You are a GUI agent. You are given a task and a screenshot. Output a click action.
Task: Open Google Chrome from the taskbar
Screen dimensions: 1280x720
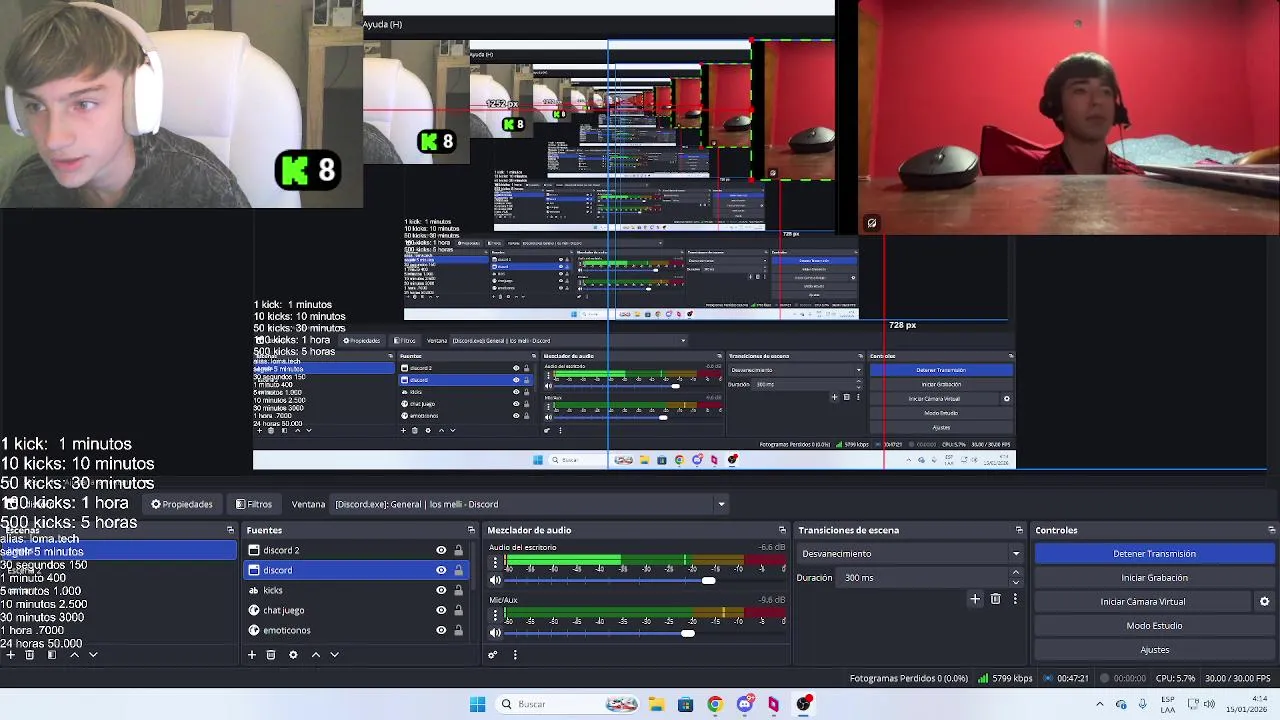[x=714, y=704]
